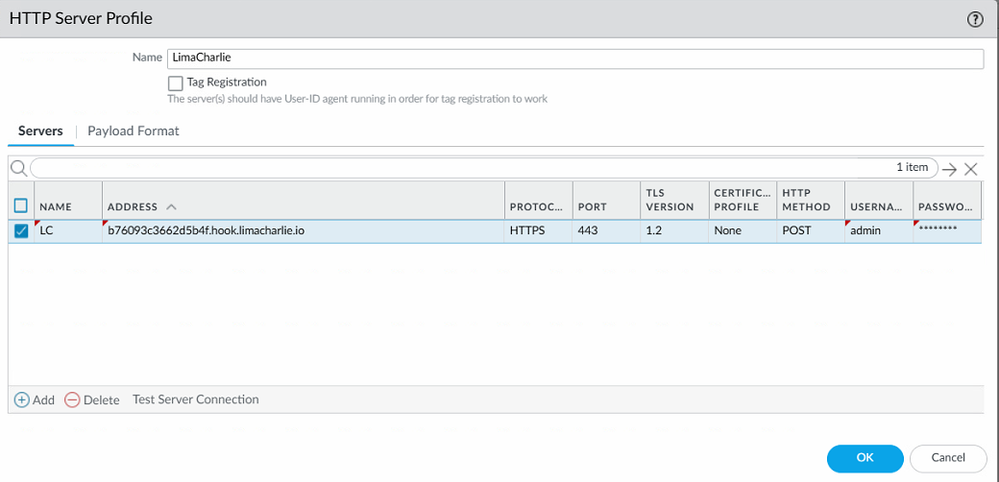Switch to the Payload Format tab

coord(133,131)
